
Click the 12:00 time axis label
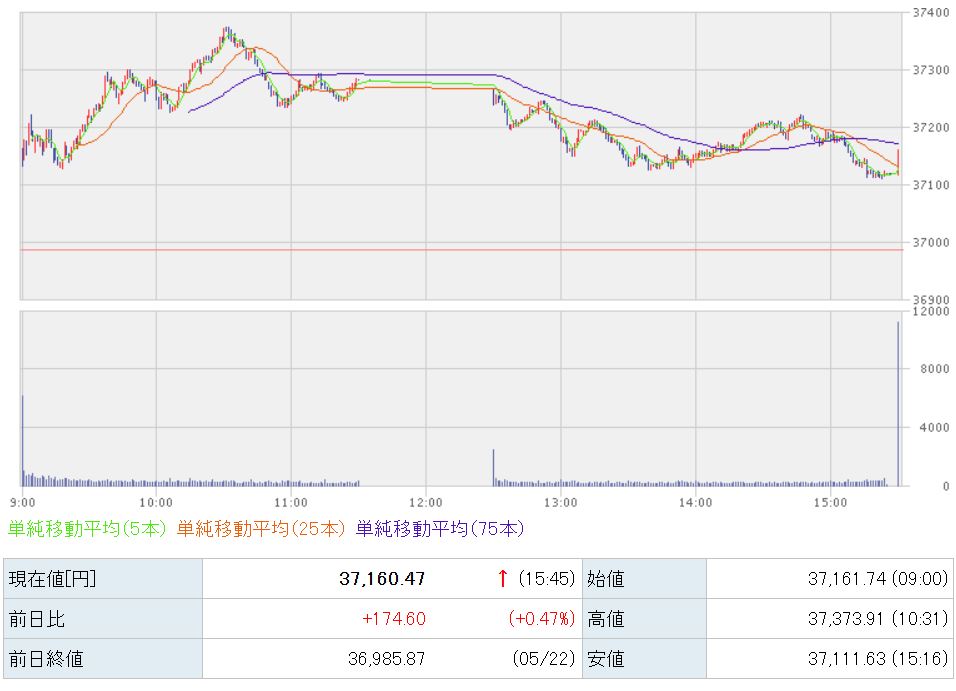[x=426, y=503]
